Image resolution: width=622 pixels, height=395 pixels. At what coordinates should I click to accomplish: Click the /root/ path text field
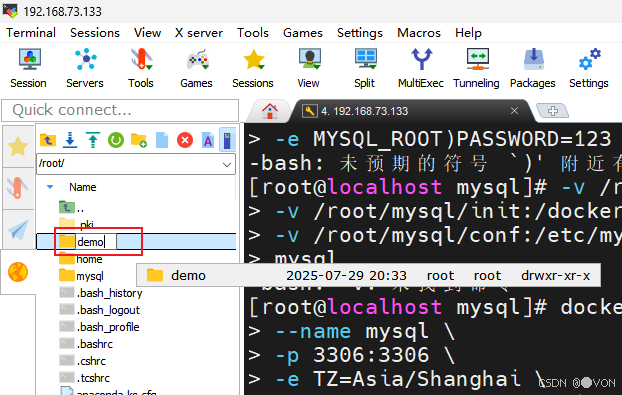click(x=127, y=164)
